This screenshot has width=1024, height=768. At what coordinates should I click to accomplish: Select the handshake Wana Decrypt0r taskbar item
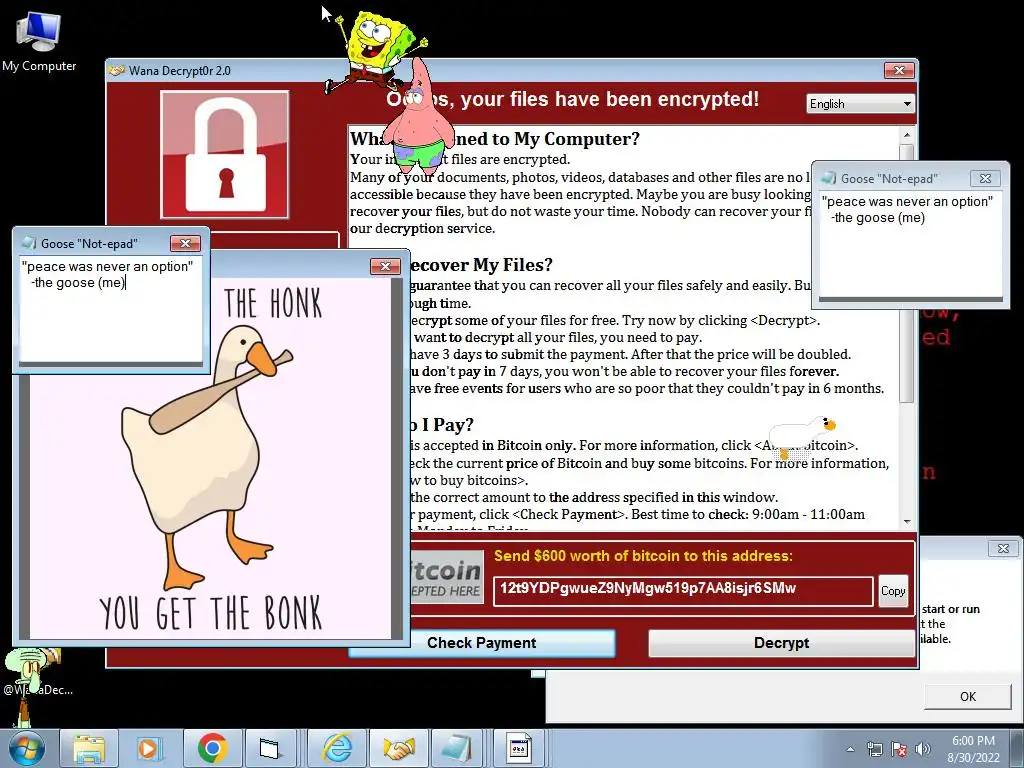coord(398,748)
